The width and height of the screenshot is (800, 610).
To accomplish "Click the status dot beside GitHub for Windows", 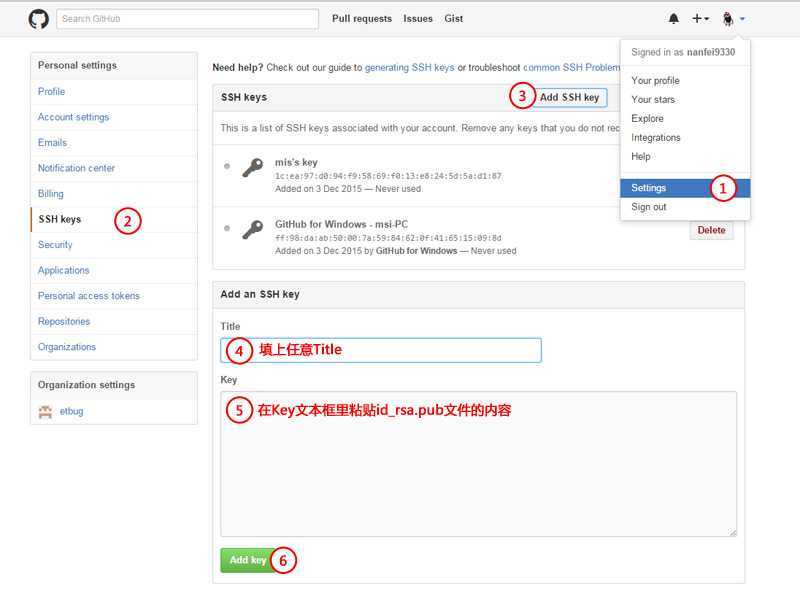I will [227, 228].
